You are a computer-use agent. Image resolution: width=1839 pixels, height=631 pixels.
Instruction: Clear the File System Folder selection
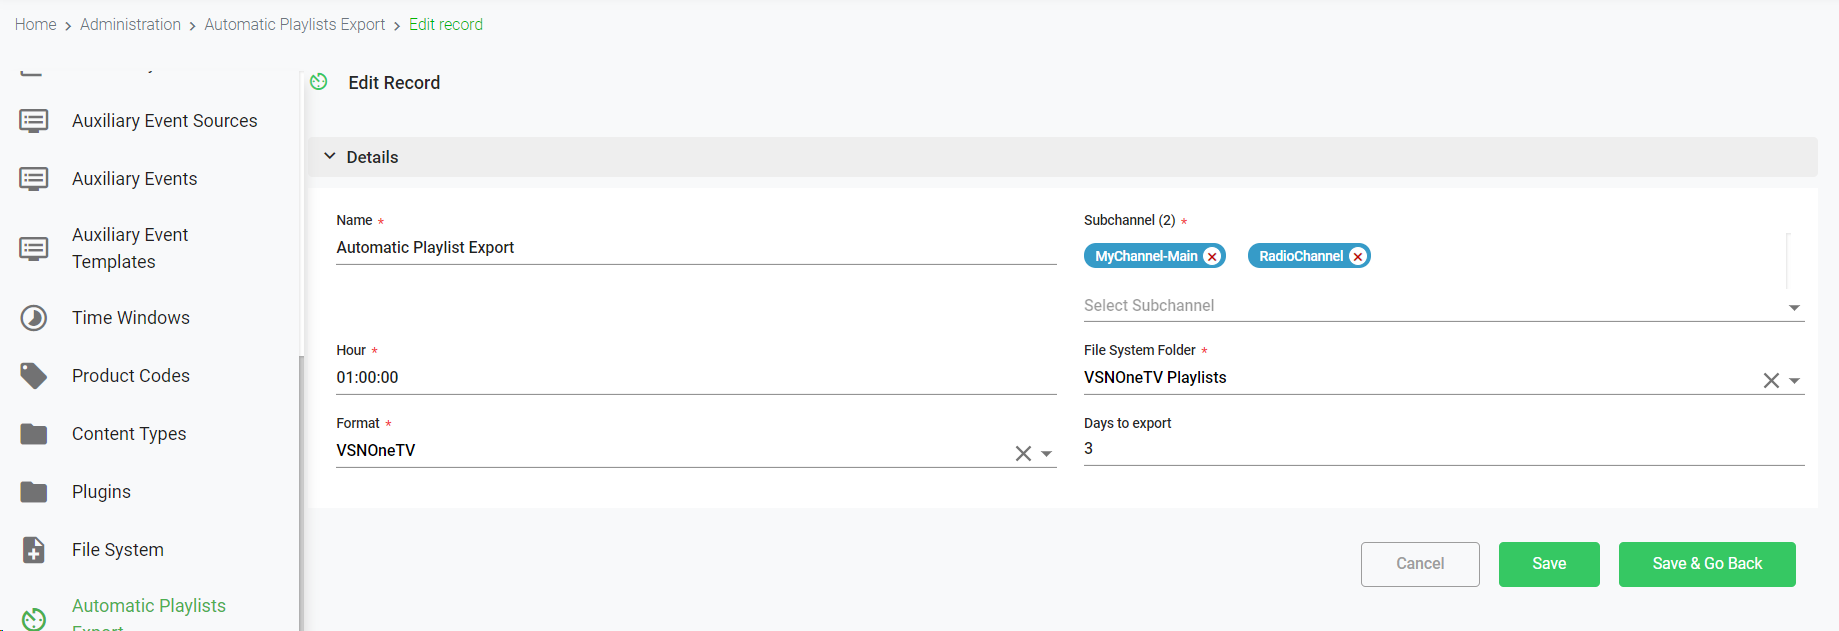[1771, 381]
